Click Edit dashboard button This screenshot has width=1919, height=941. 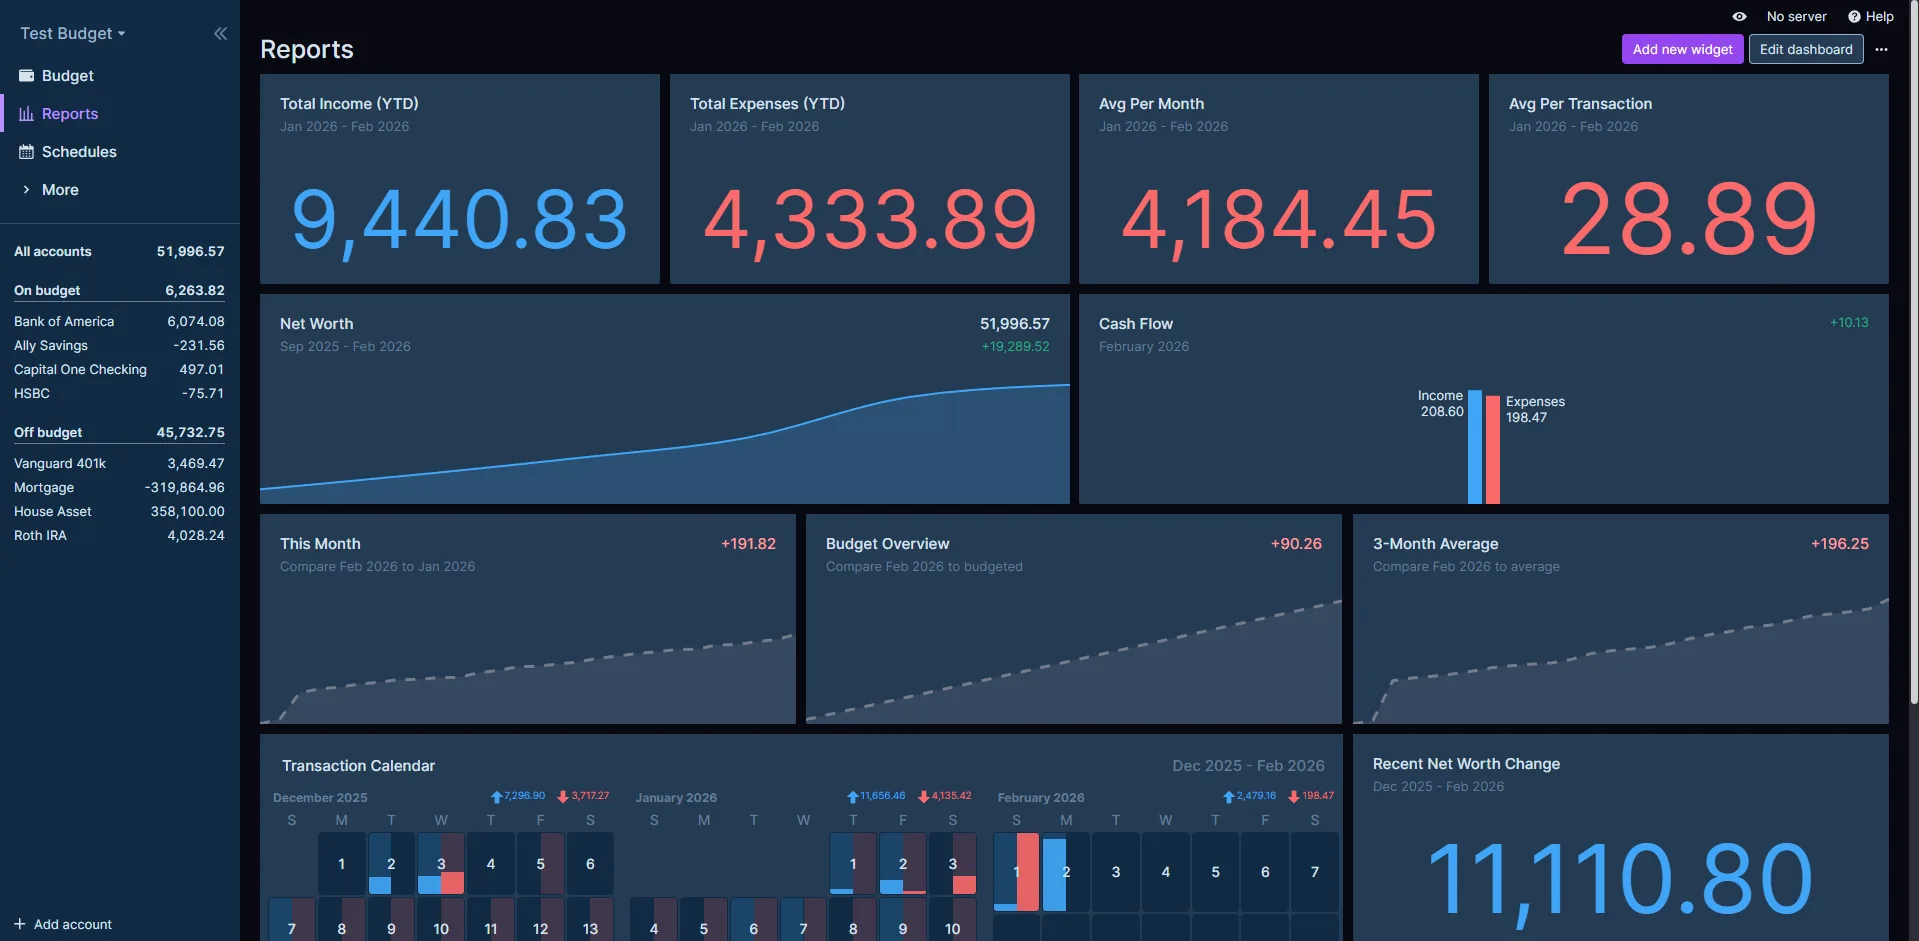point(1805,49)
